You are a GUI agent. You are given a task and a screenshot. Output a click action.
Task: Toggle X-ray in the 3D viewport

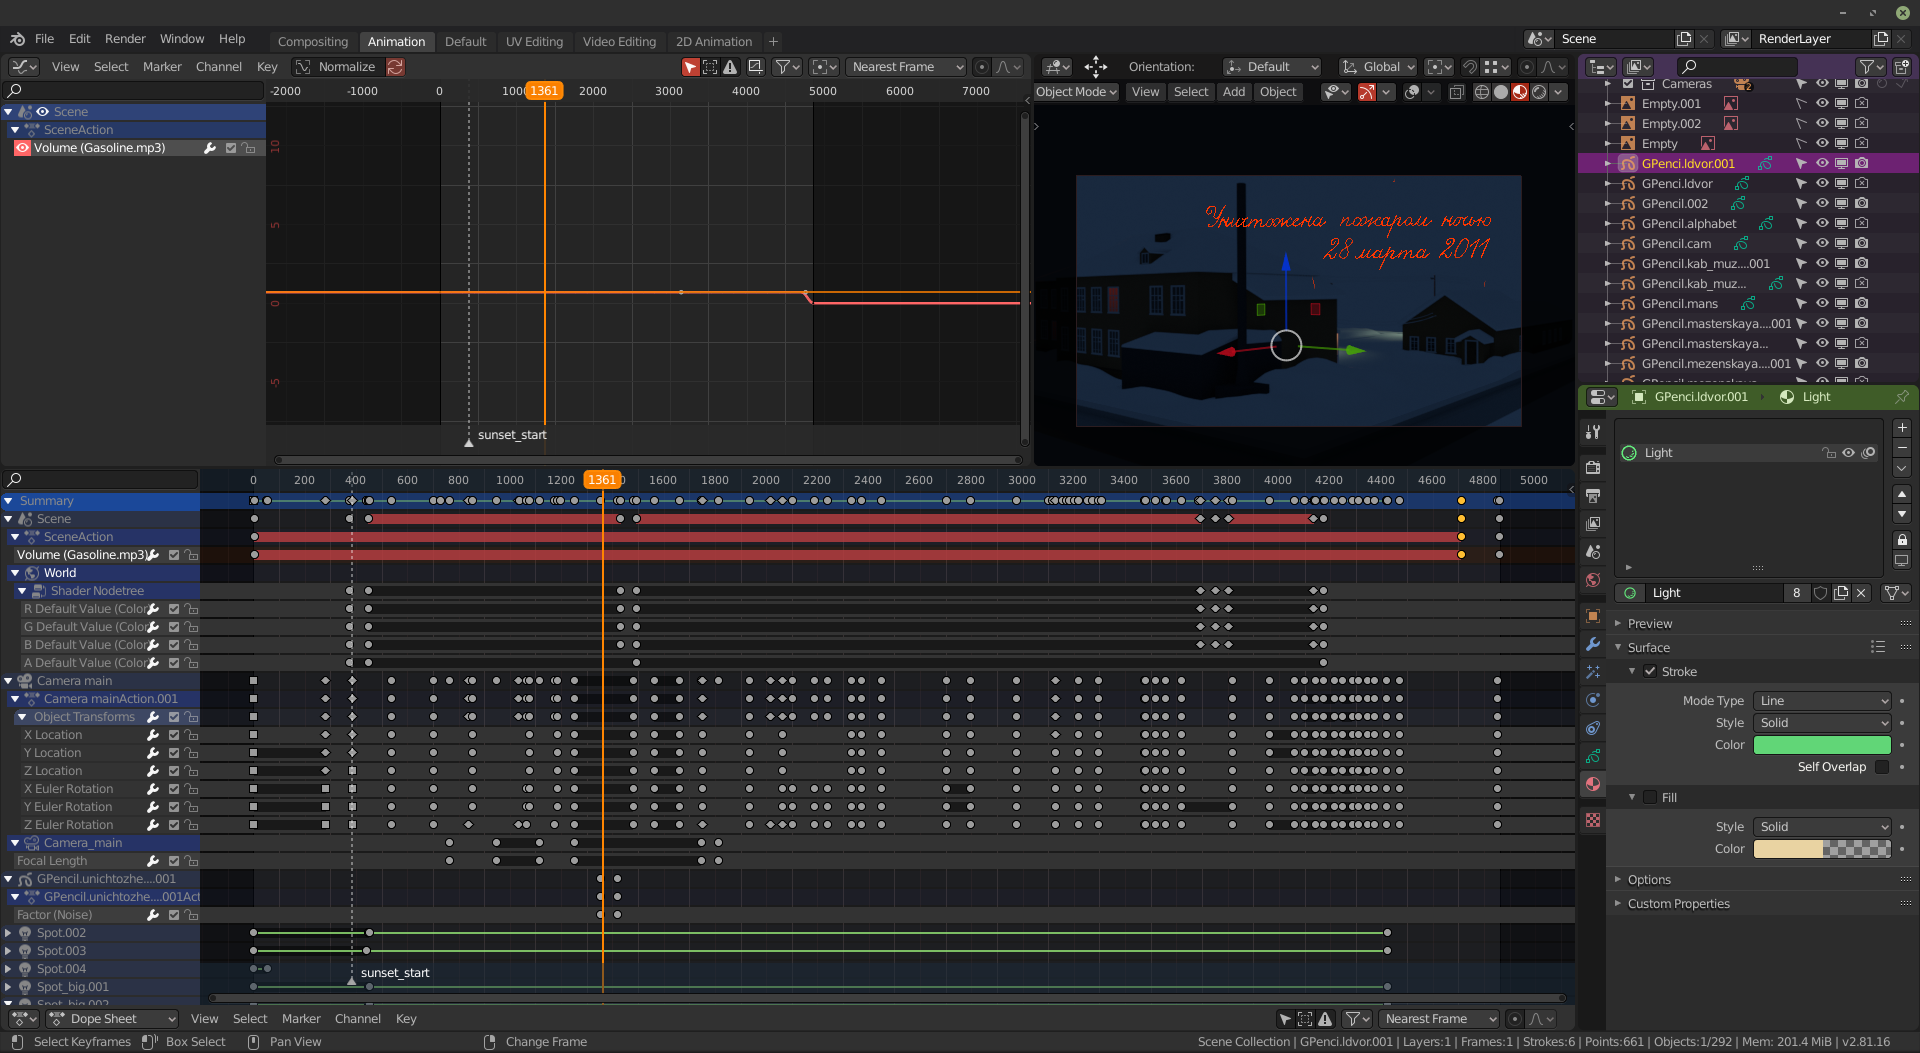click(1456, 92)
